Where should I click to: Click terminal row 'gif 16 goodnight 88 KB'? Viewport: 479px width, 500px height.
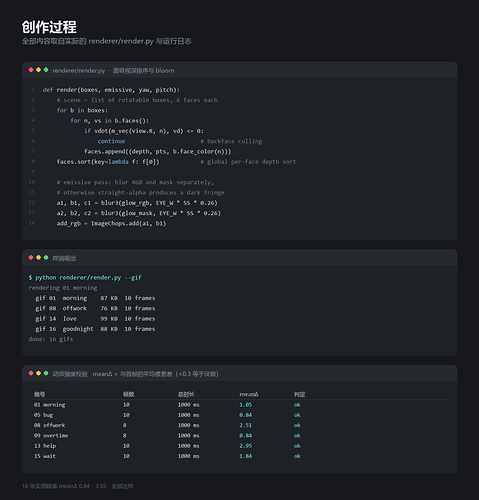[x=95, y=330]
